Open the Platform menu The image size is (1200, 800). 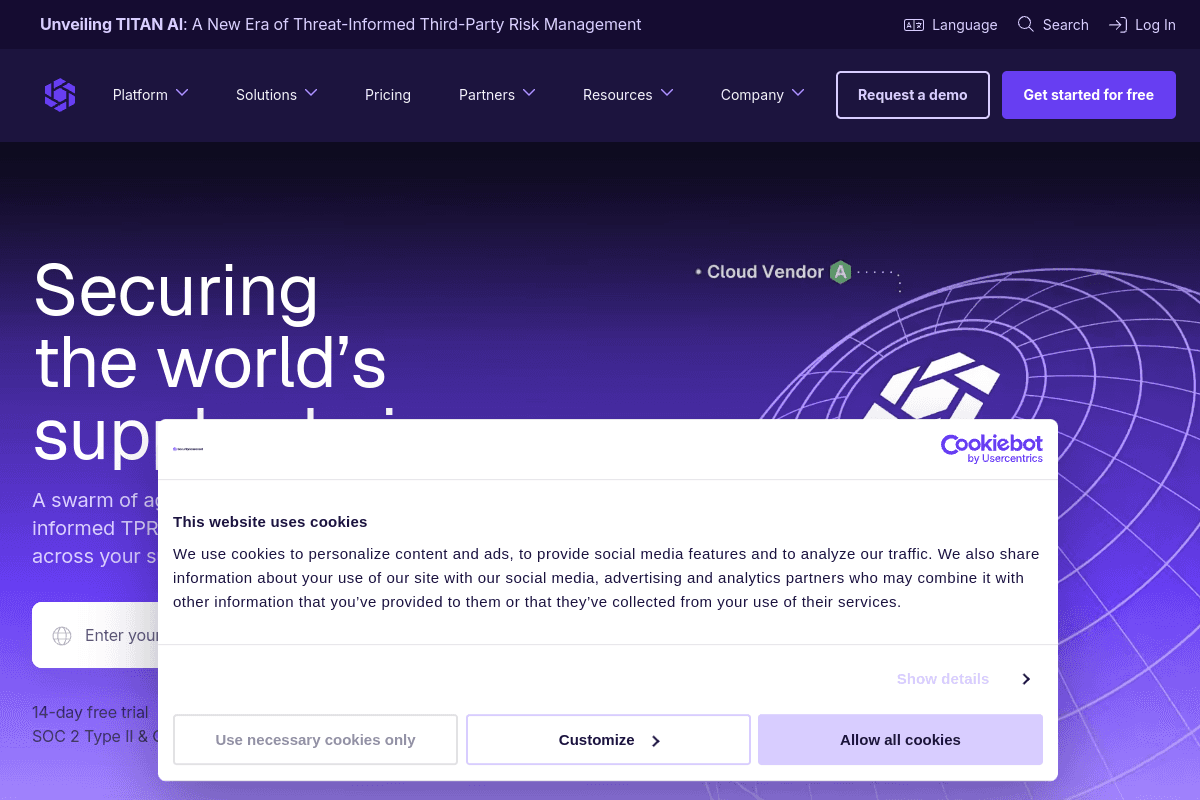coord(140,95)
